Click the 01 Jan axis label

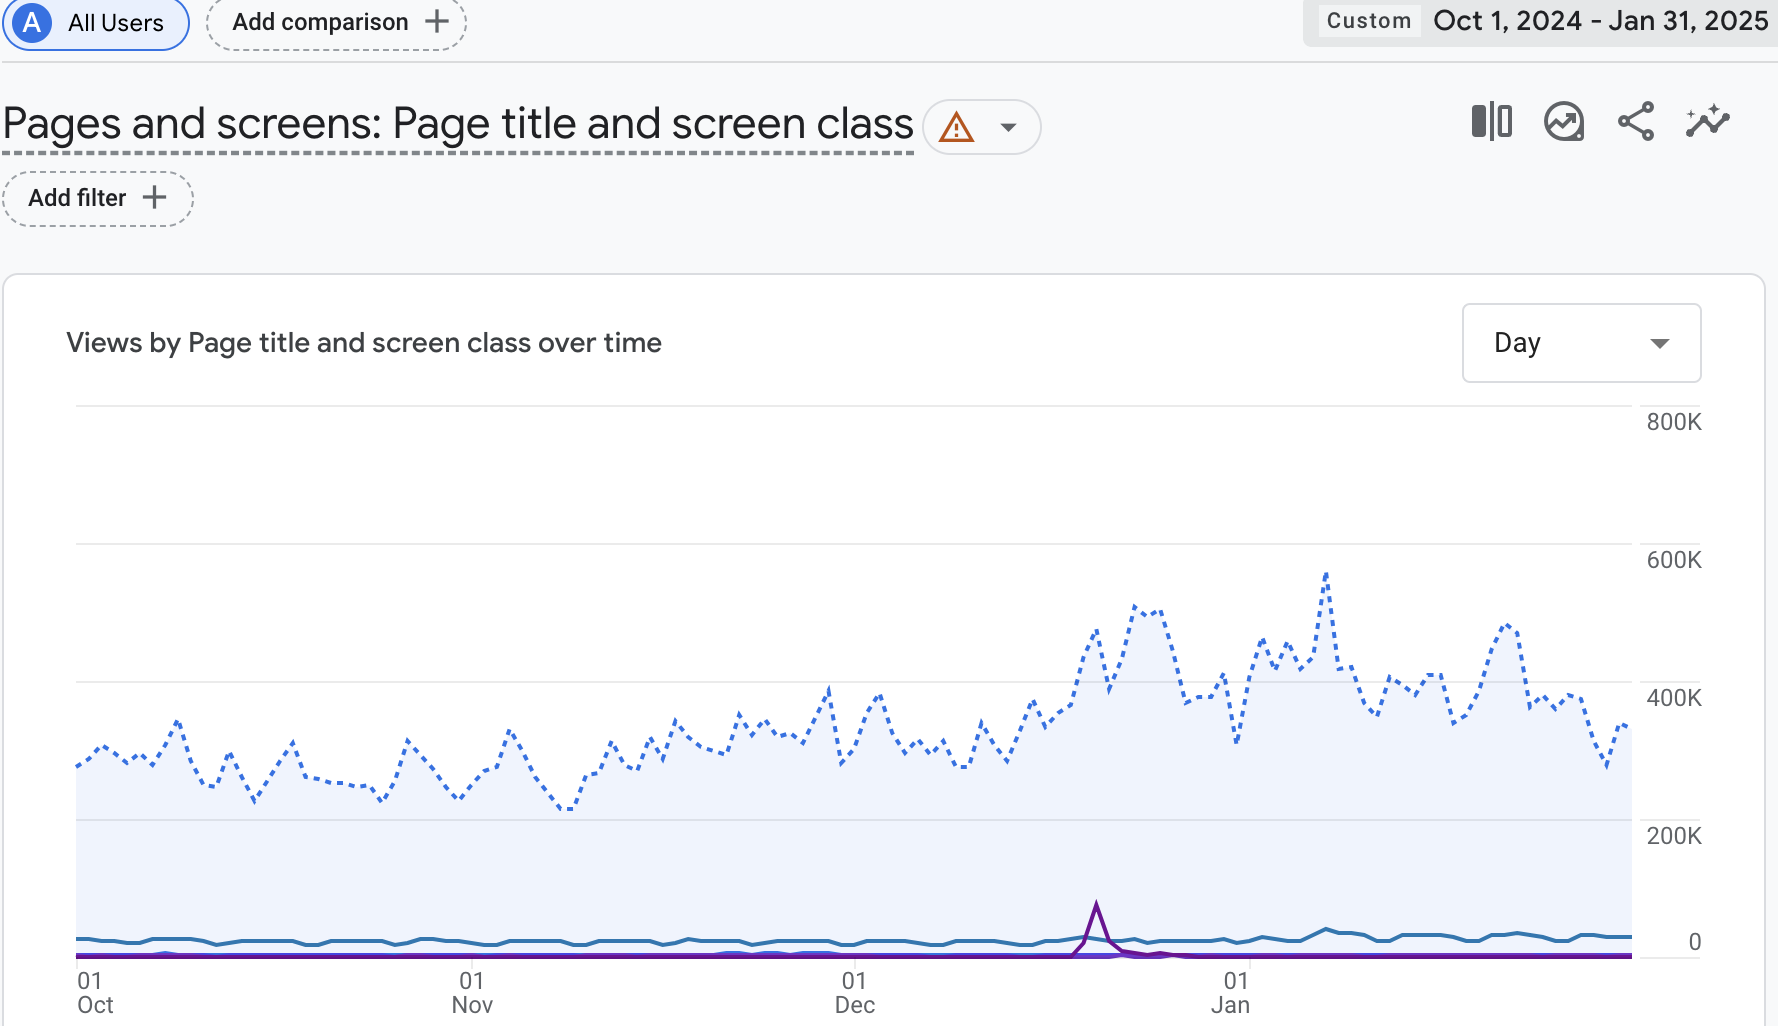(x=1231, y=993)
